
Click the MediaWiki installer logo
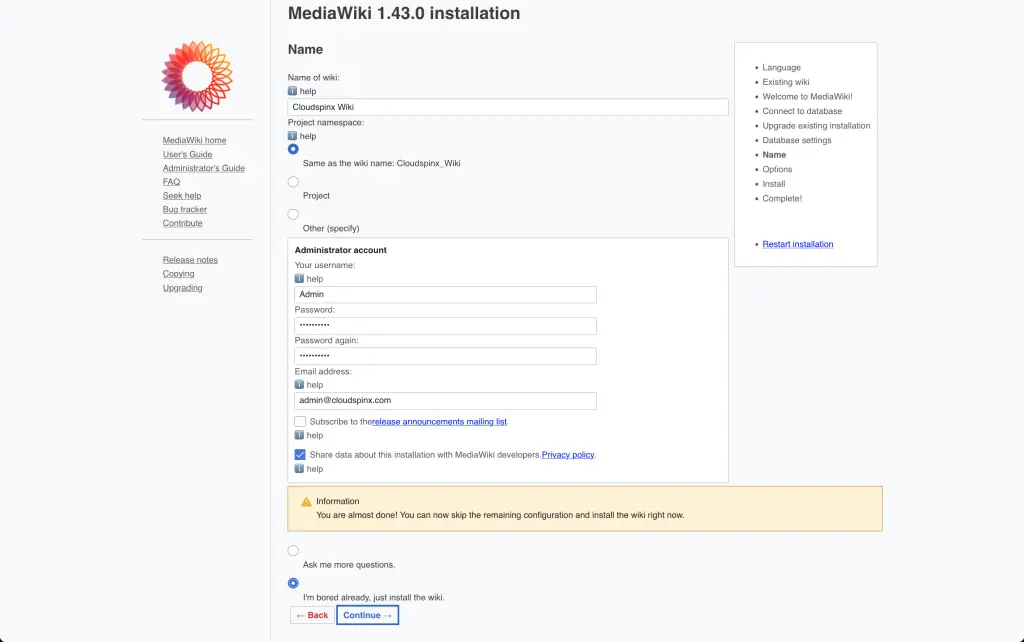click(197, 75)
